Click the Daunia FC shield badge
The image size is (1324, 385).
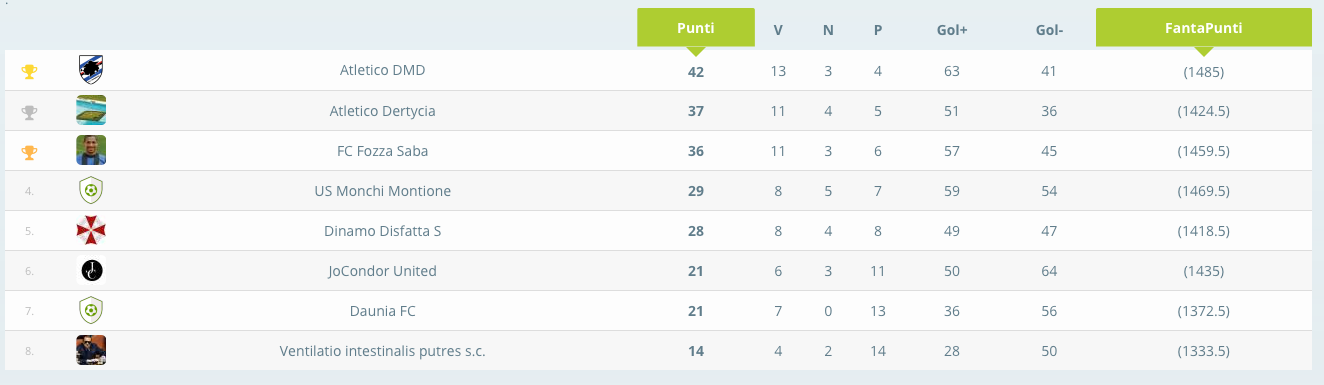tap(91, 310)
